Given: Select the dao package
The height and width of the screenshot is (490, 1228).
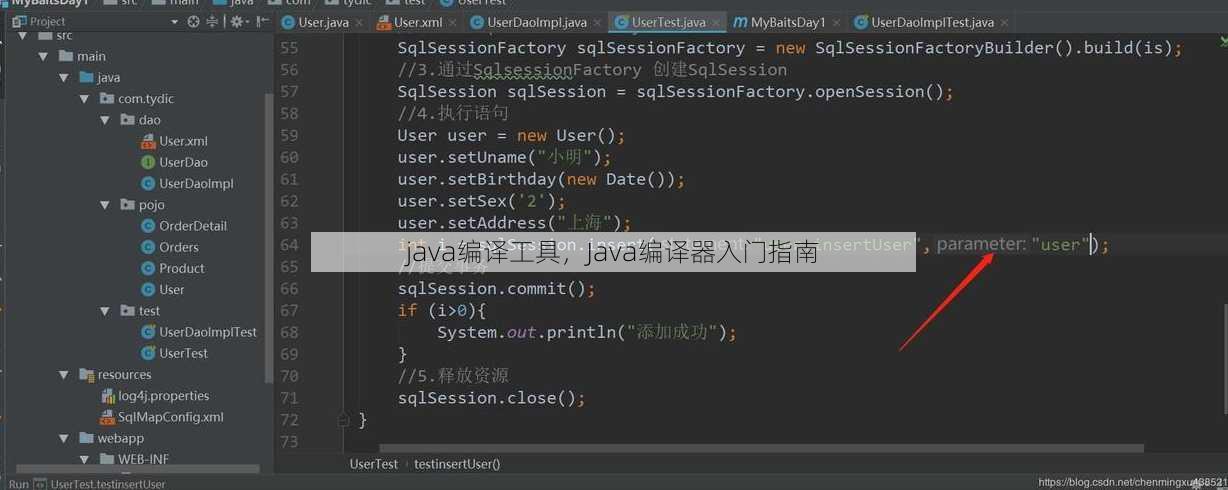Looking at the screenshot, I should pyautogui.click(x=150, y=120).
